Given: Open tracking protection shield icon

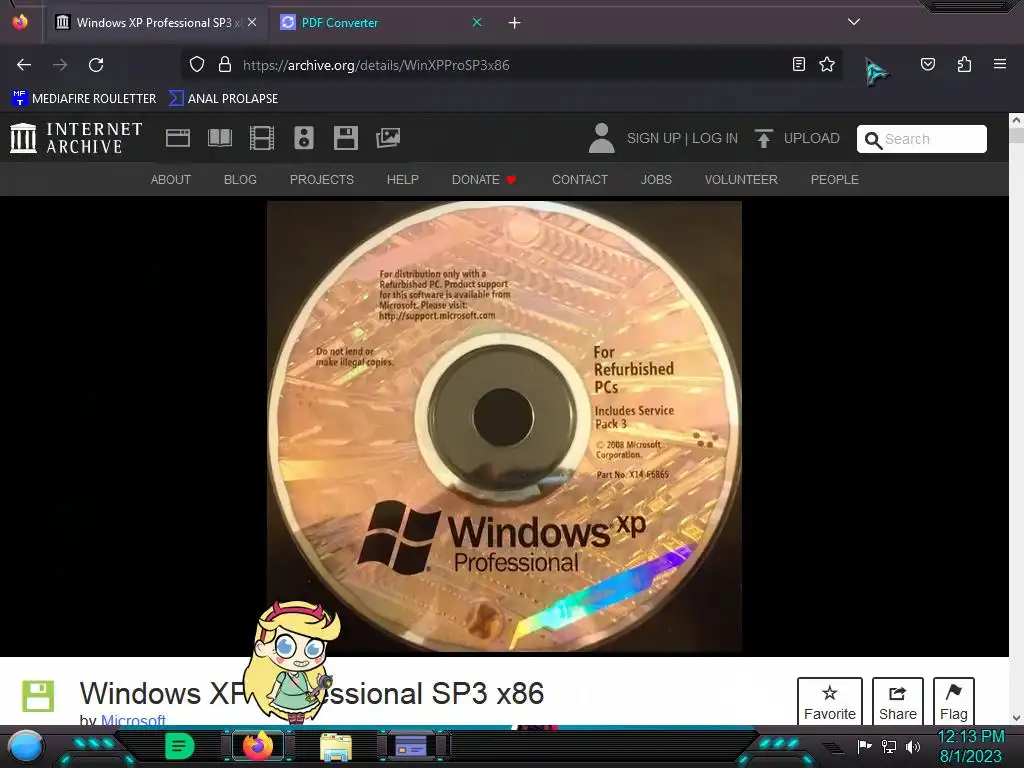Looking at the screenshot, I should click(x=197, y=65).
